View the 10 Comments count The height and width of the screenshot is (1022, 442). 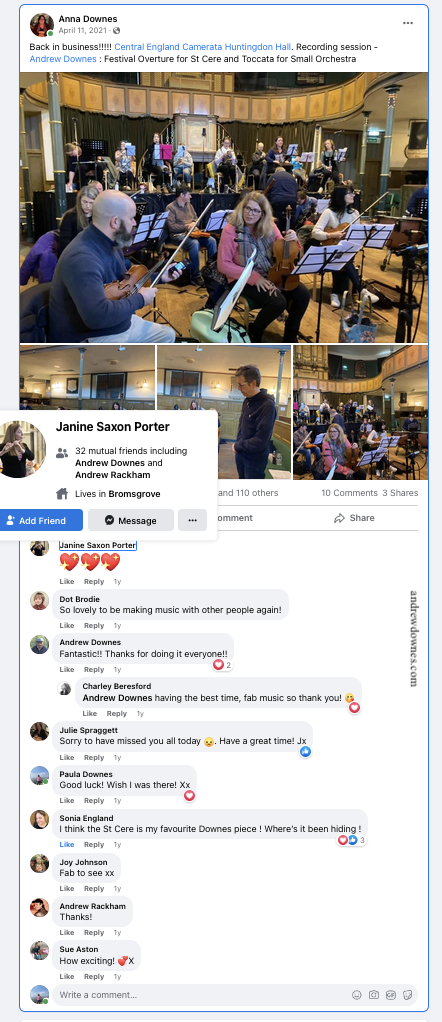(x=349, y=493)
